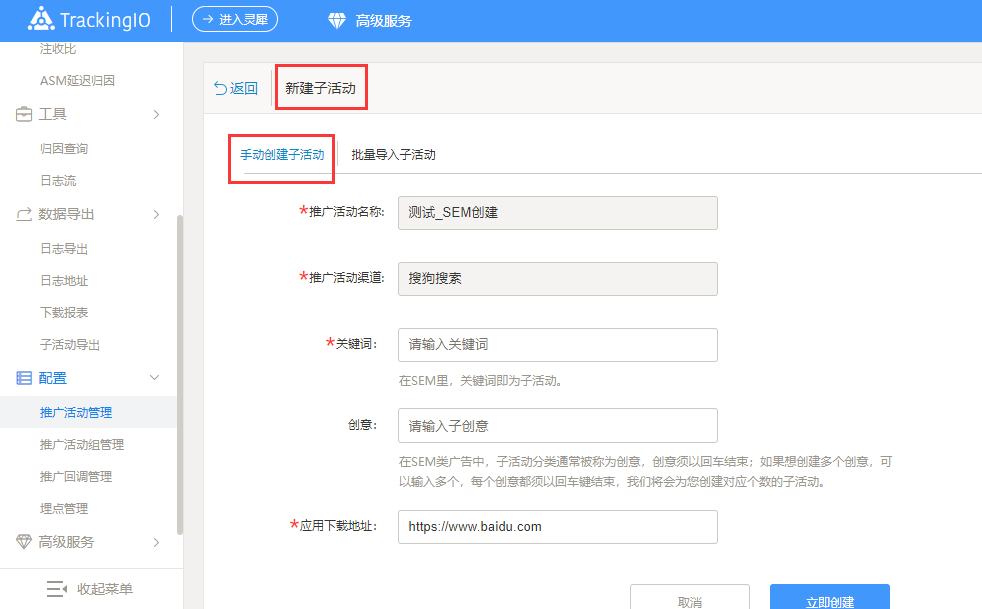
Task: Click the 创意 input field
Action: click(557, 425)
